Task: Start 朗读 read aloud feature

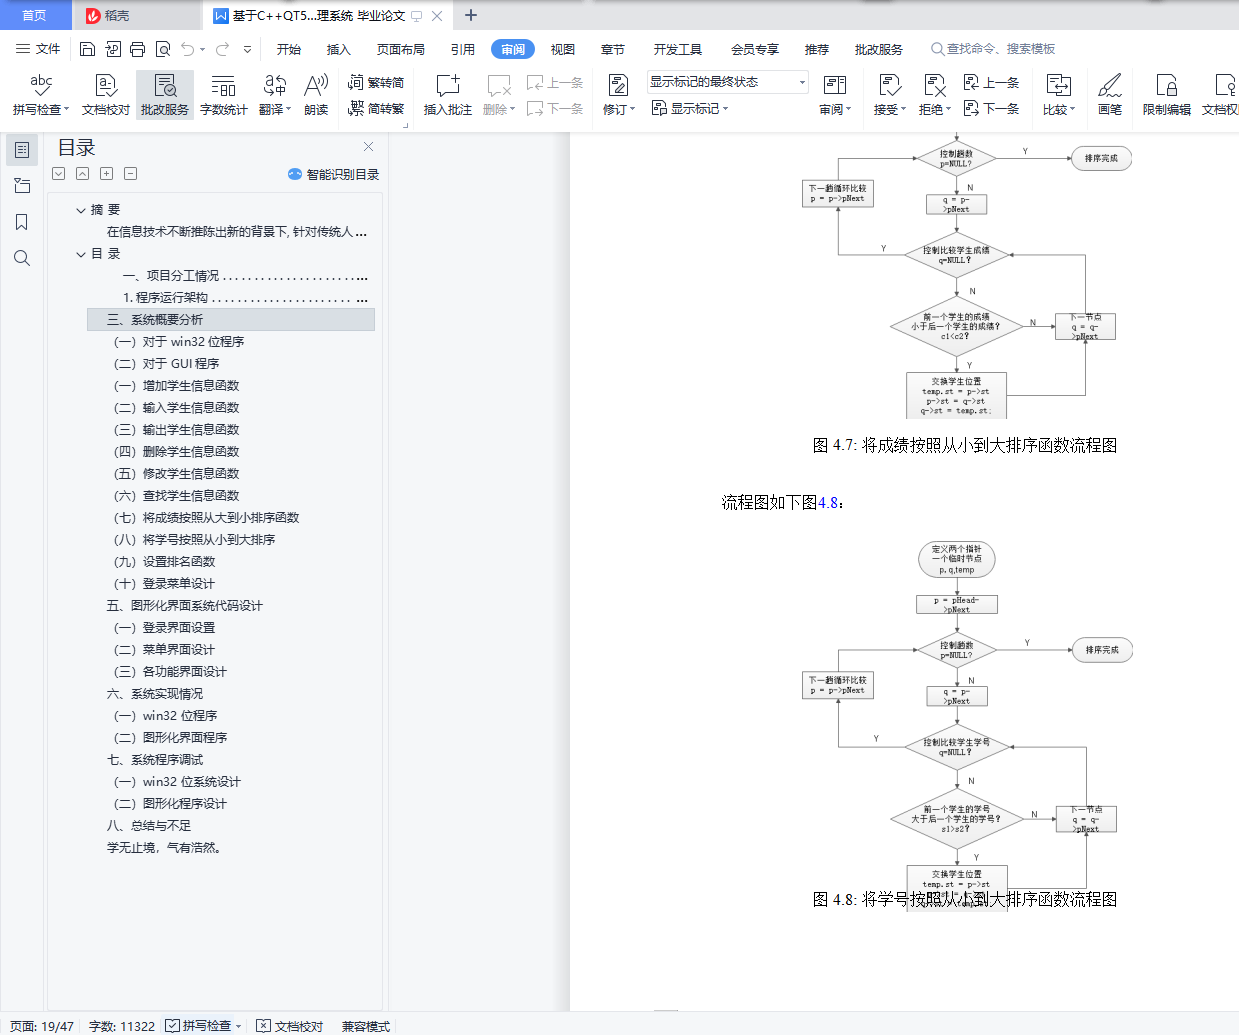Action: pos(316,94)
